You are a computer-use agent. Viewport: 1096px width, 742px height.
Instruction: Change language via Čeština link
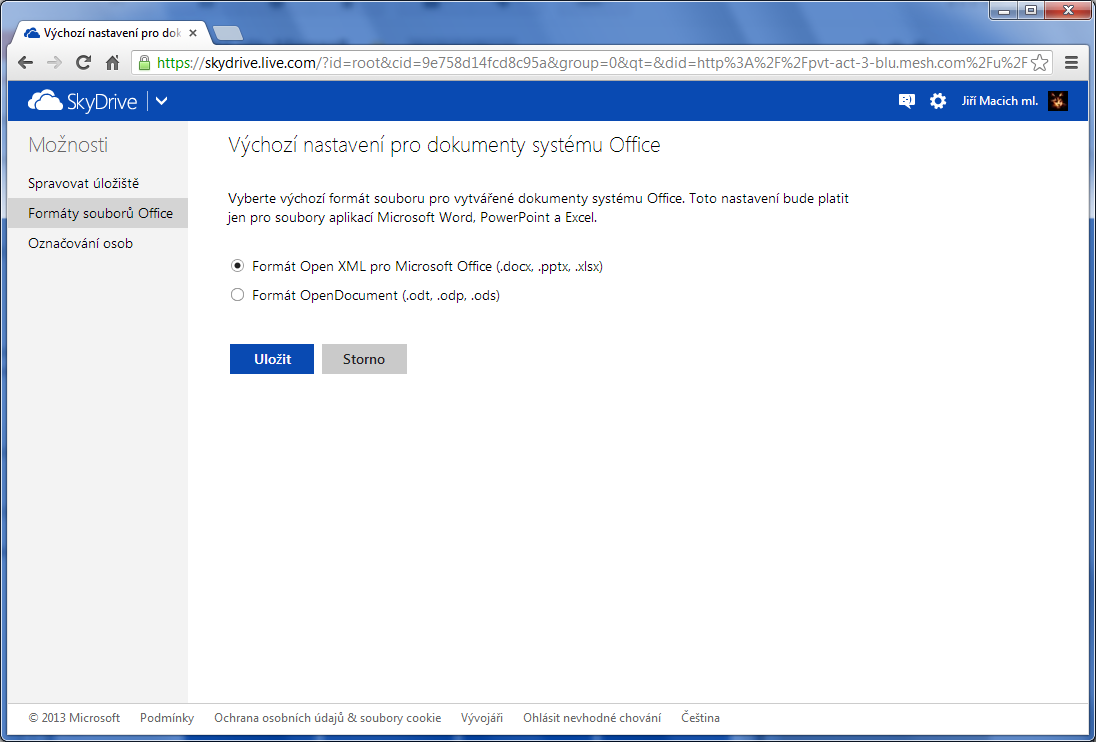coord(700,718)
